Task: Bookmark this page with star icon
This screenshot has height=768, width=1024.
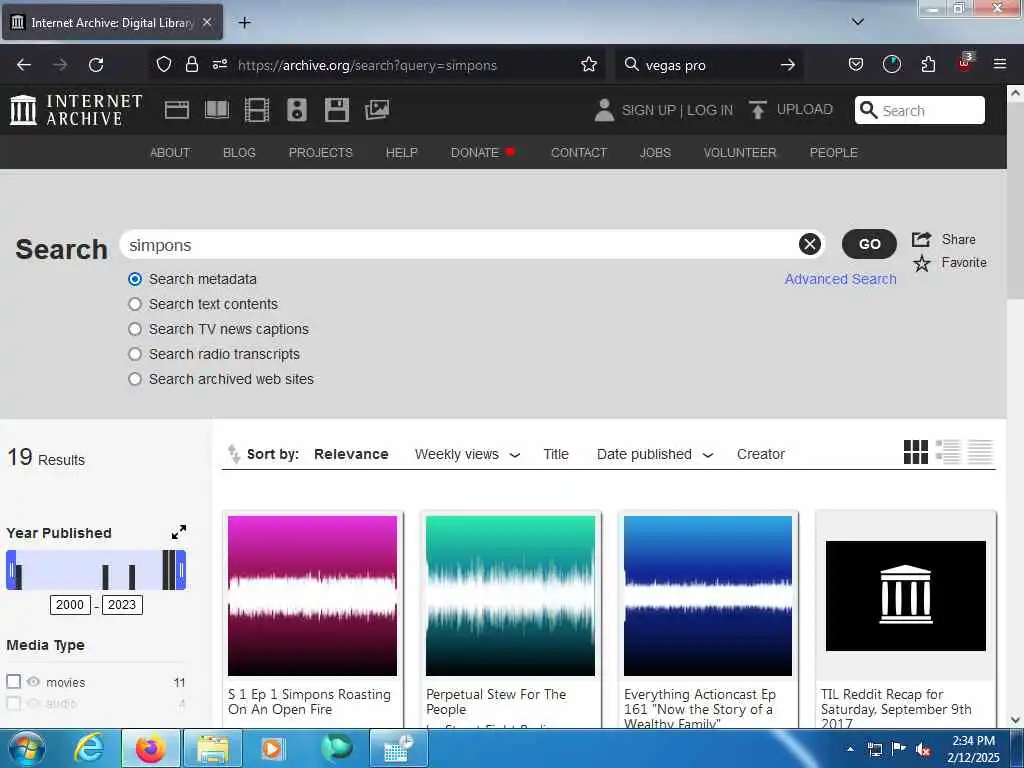Action: point(589,65)
